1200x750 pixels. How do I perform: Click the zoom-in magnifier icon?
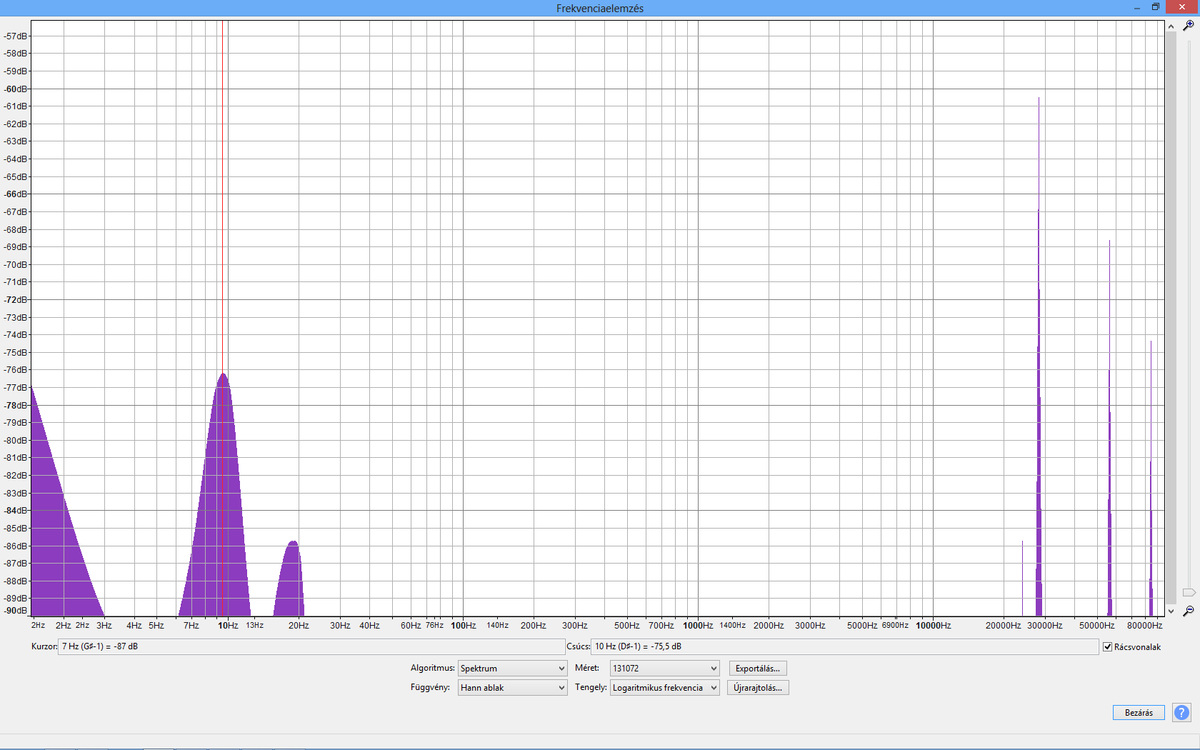click(x=1188, y=26)
